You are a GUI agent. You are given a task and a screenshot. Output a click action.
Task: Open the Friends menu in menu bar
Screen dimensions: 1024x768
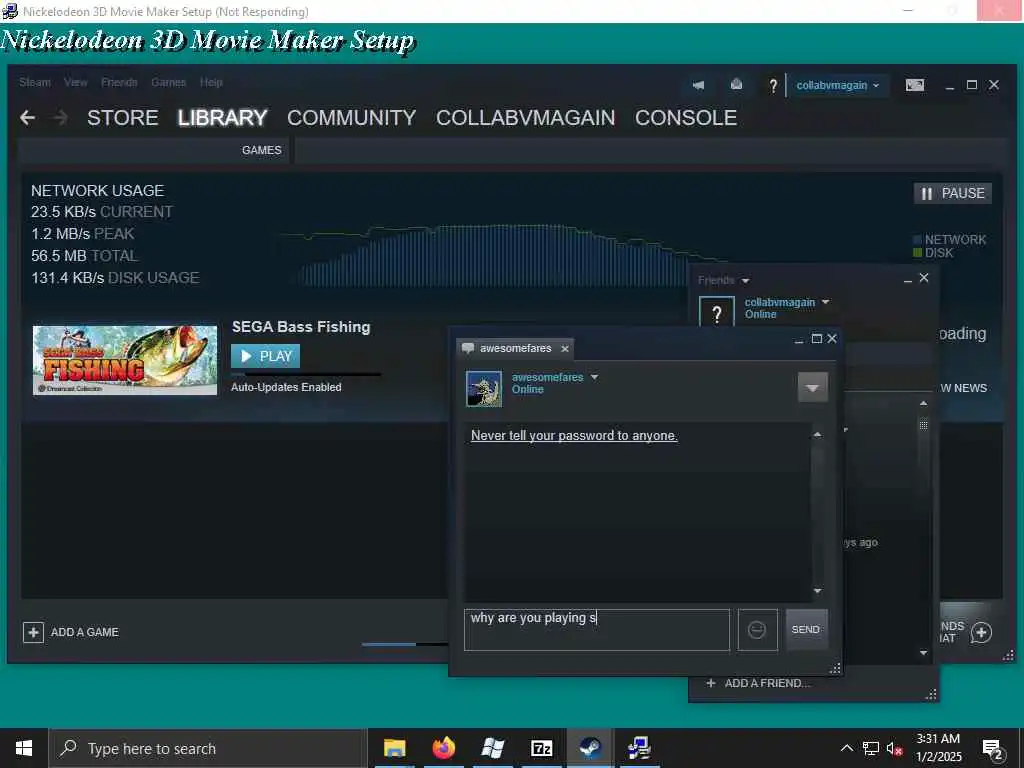coord(120,82)
